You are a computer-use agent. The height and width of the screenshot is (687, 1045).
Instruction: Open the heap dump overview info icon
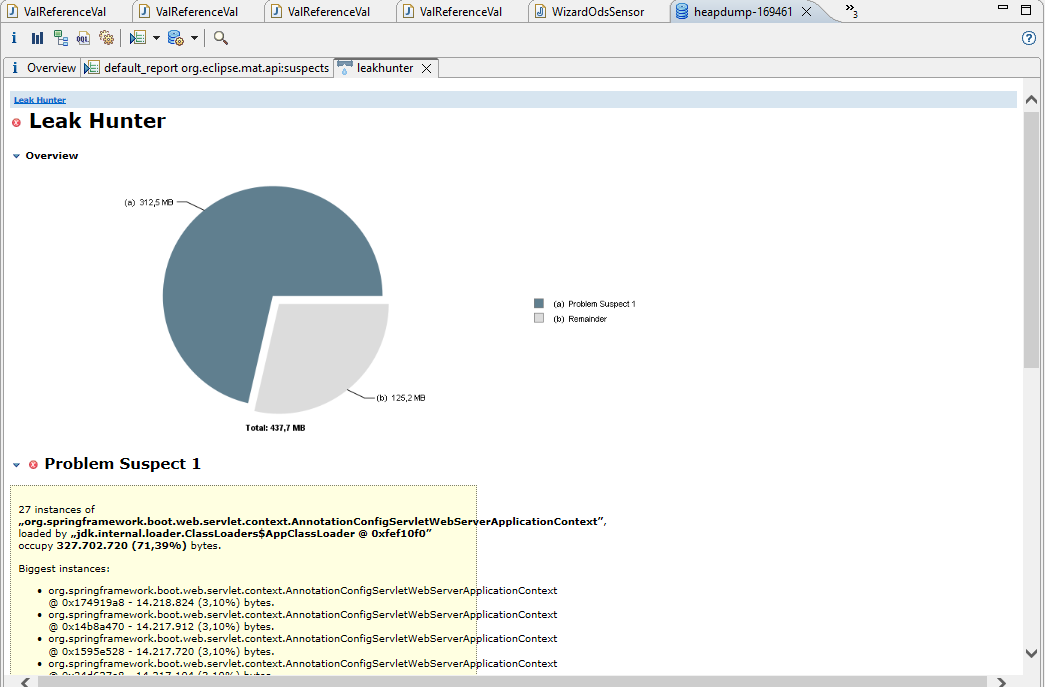(14, 38)
